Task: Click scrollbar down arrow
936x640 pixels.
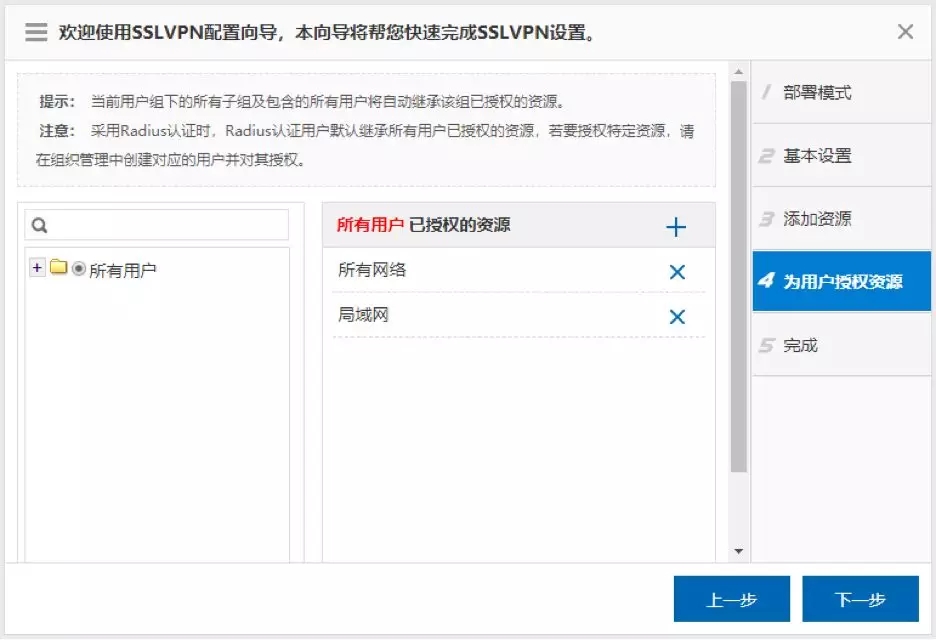Action: tap(739, 551)
